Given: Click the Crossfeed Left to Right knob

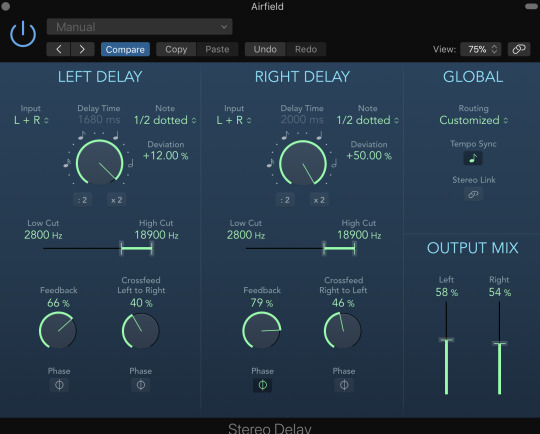Looking at the screenshot, I should 141,330.
